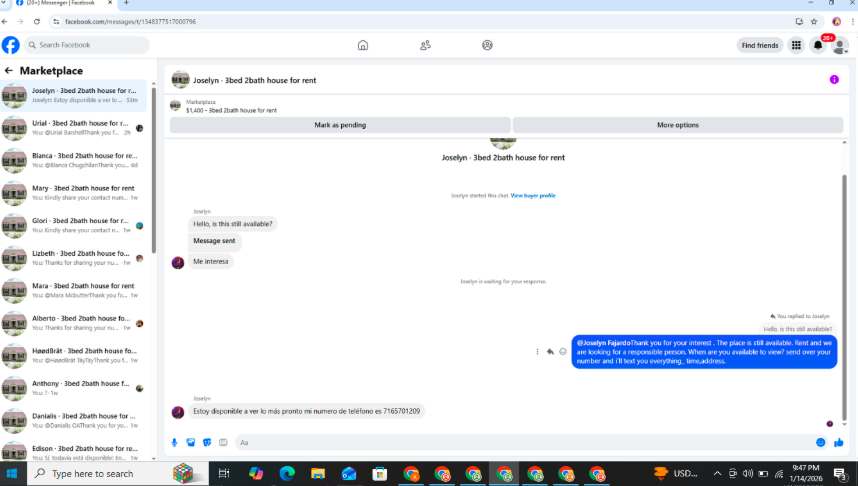
Task: Open the notifications bell icon
Action: click(x=818, y=45)
